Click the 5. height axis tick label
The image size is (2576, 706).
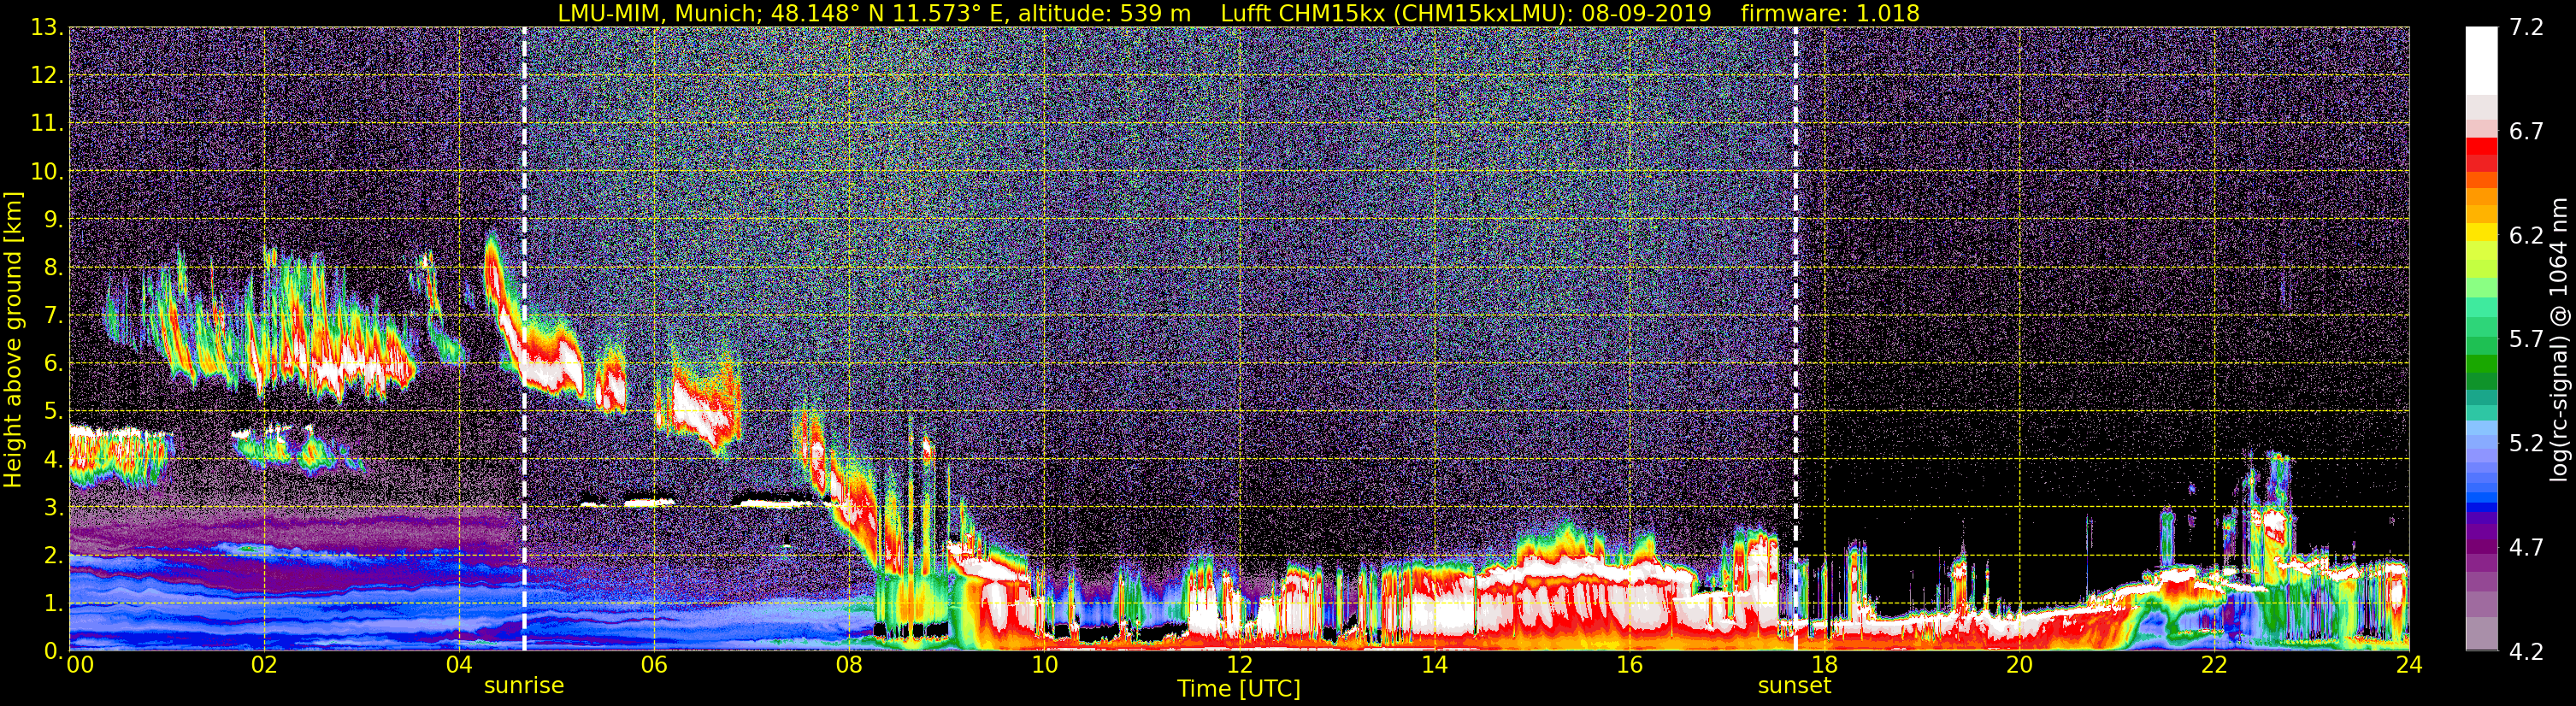[54, 412]
